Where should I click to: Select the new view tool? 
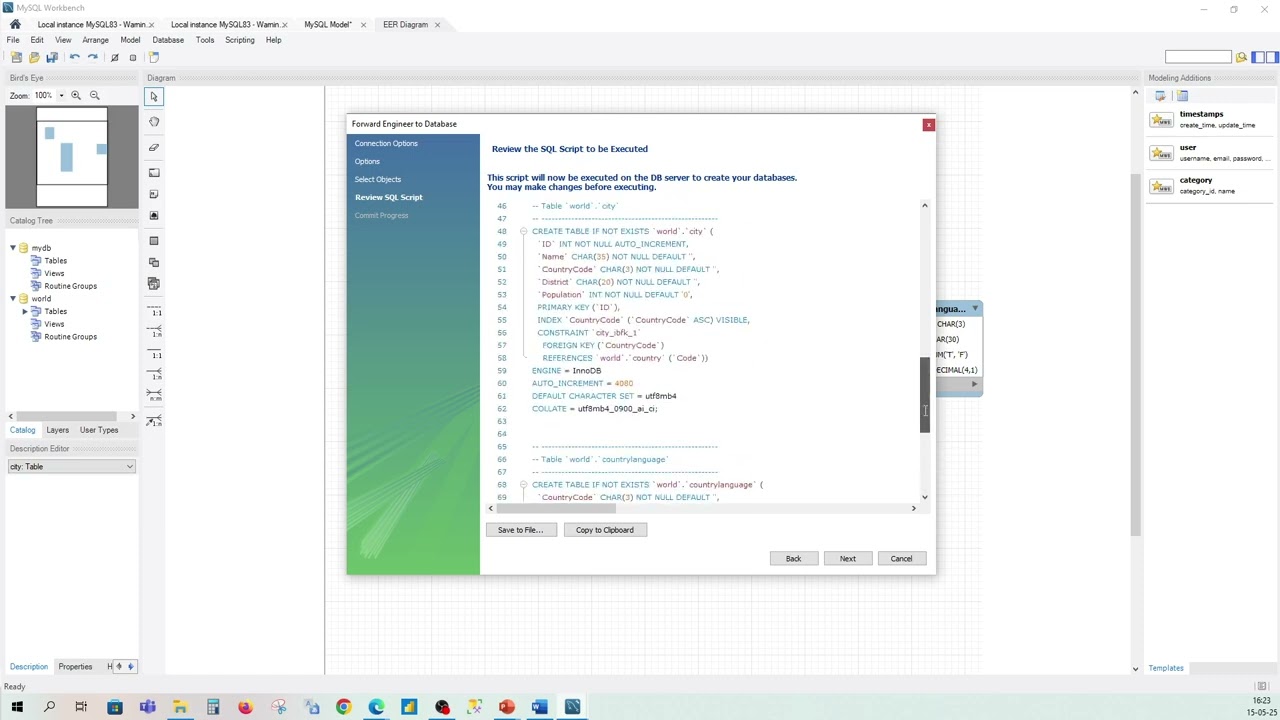click(x=154, y=262)
